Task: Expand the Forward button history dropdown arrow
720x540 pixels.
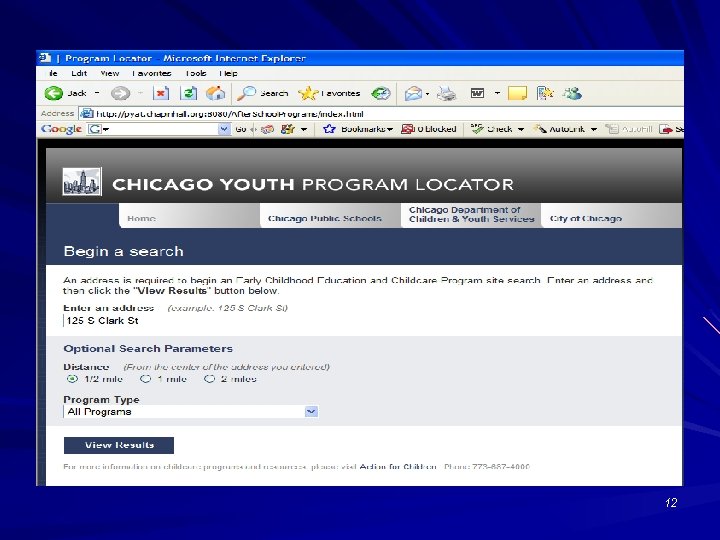Action: [x=141, y=93]
